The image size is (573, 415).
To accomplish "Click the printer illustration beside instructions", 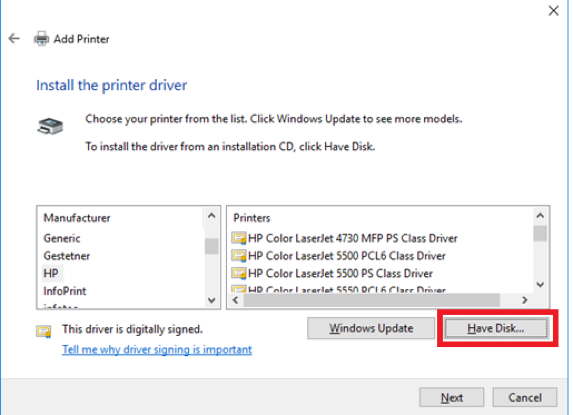I will pos(50,126).
